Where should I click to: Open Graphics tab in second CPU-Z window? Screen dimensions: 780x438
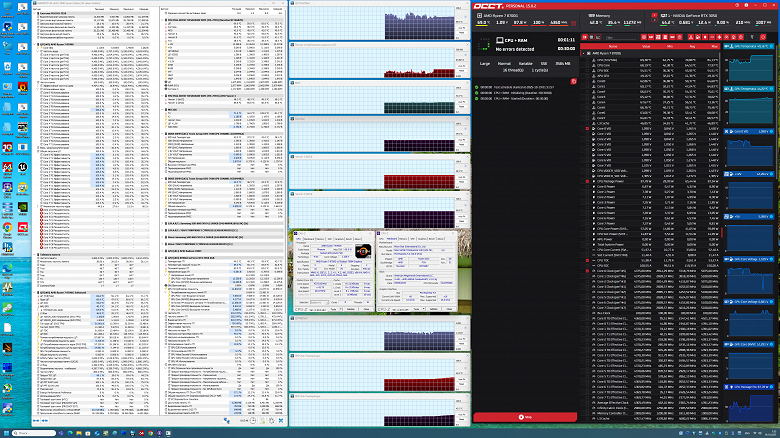[x=422, y=239]
